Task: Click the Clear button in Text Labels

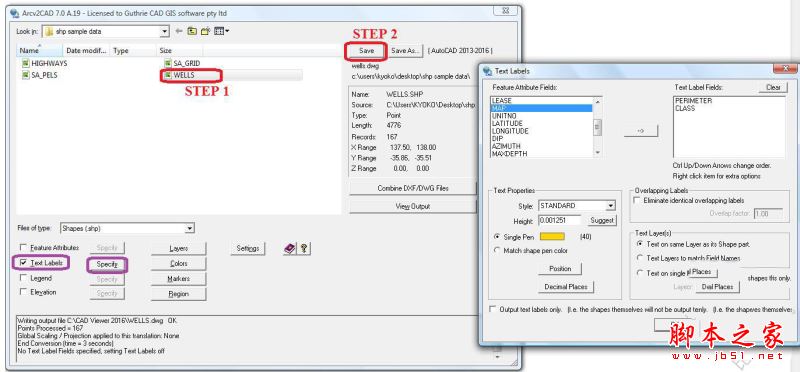Action: click(773, 87)
